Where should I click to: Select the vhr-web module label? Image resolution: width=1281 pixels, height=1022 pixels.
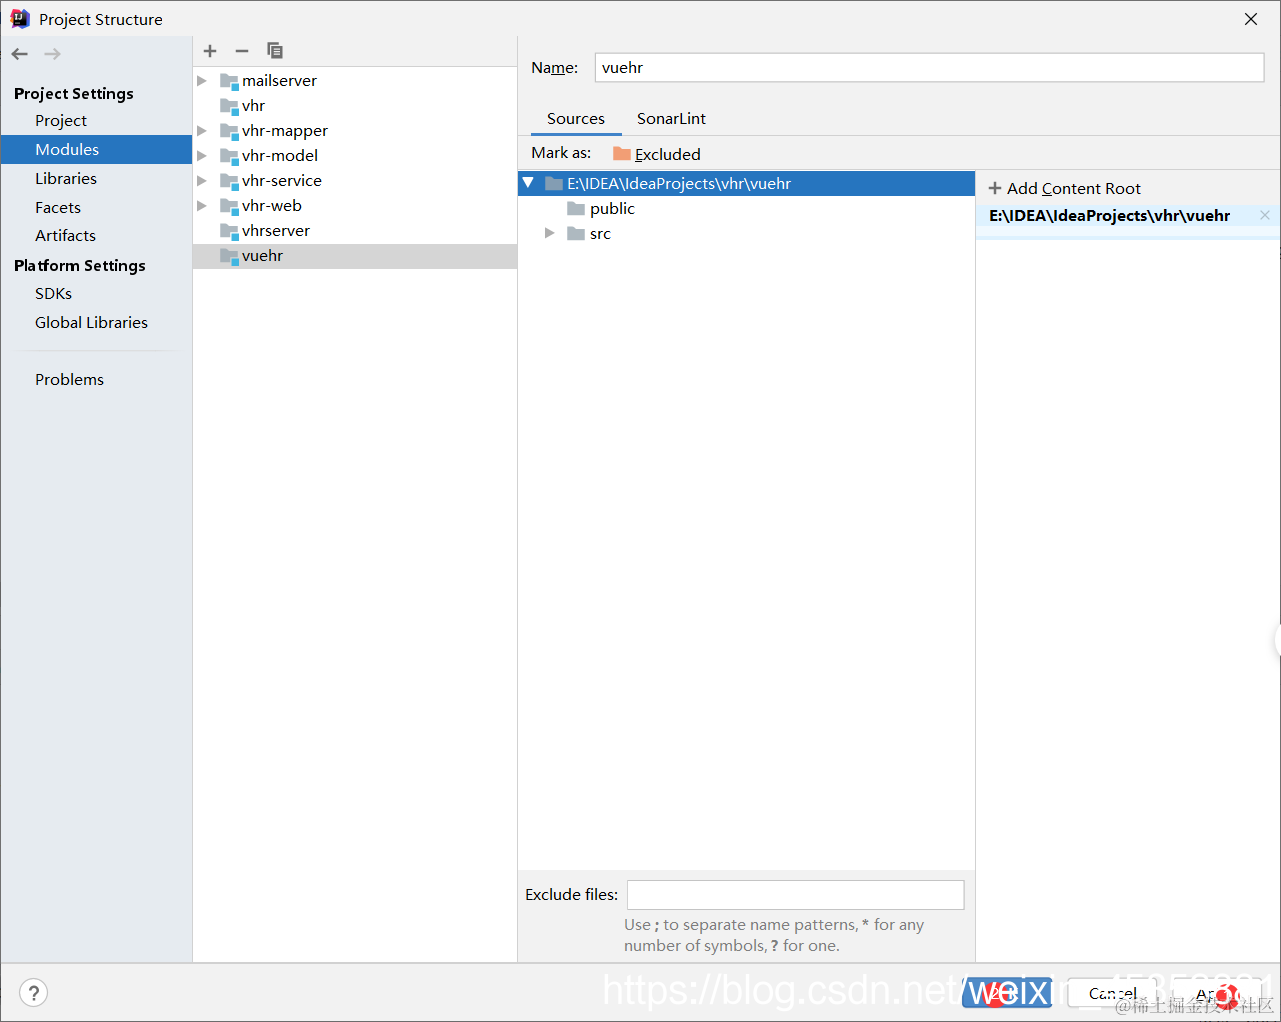[272, 206]
